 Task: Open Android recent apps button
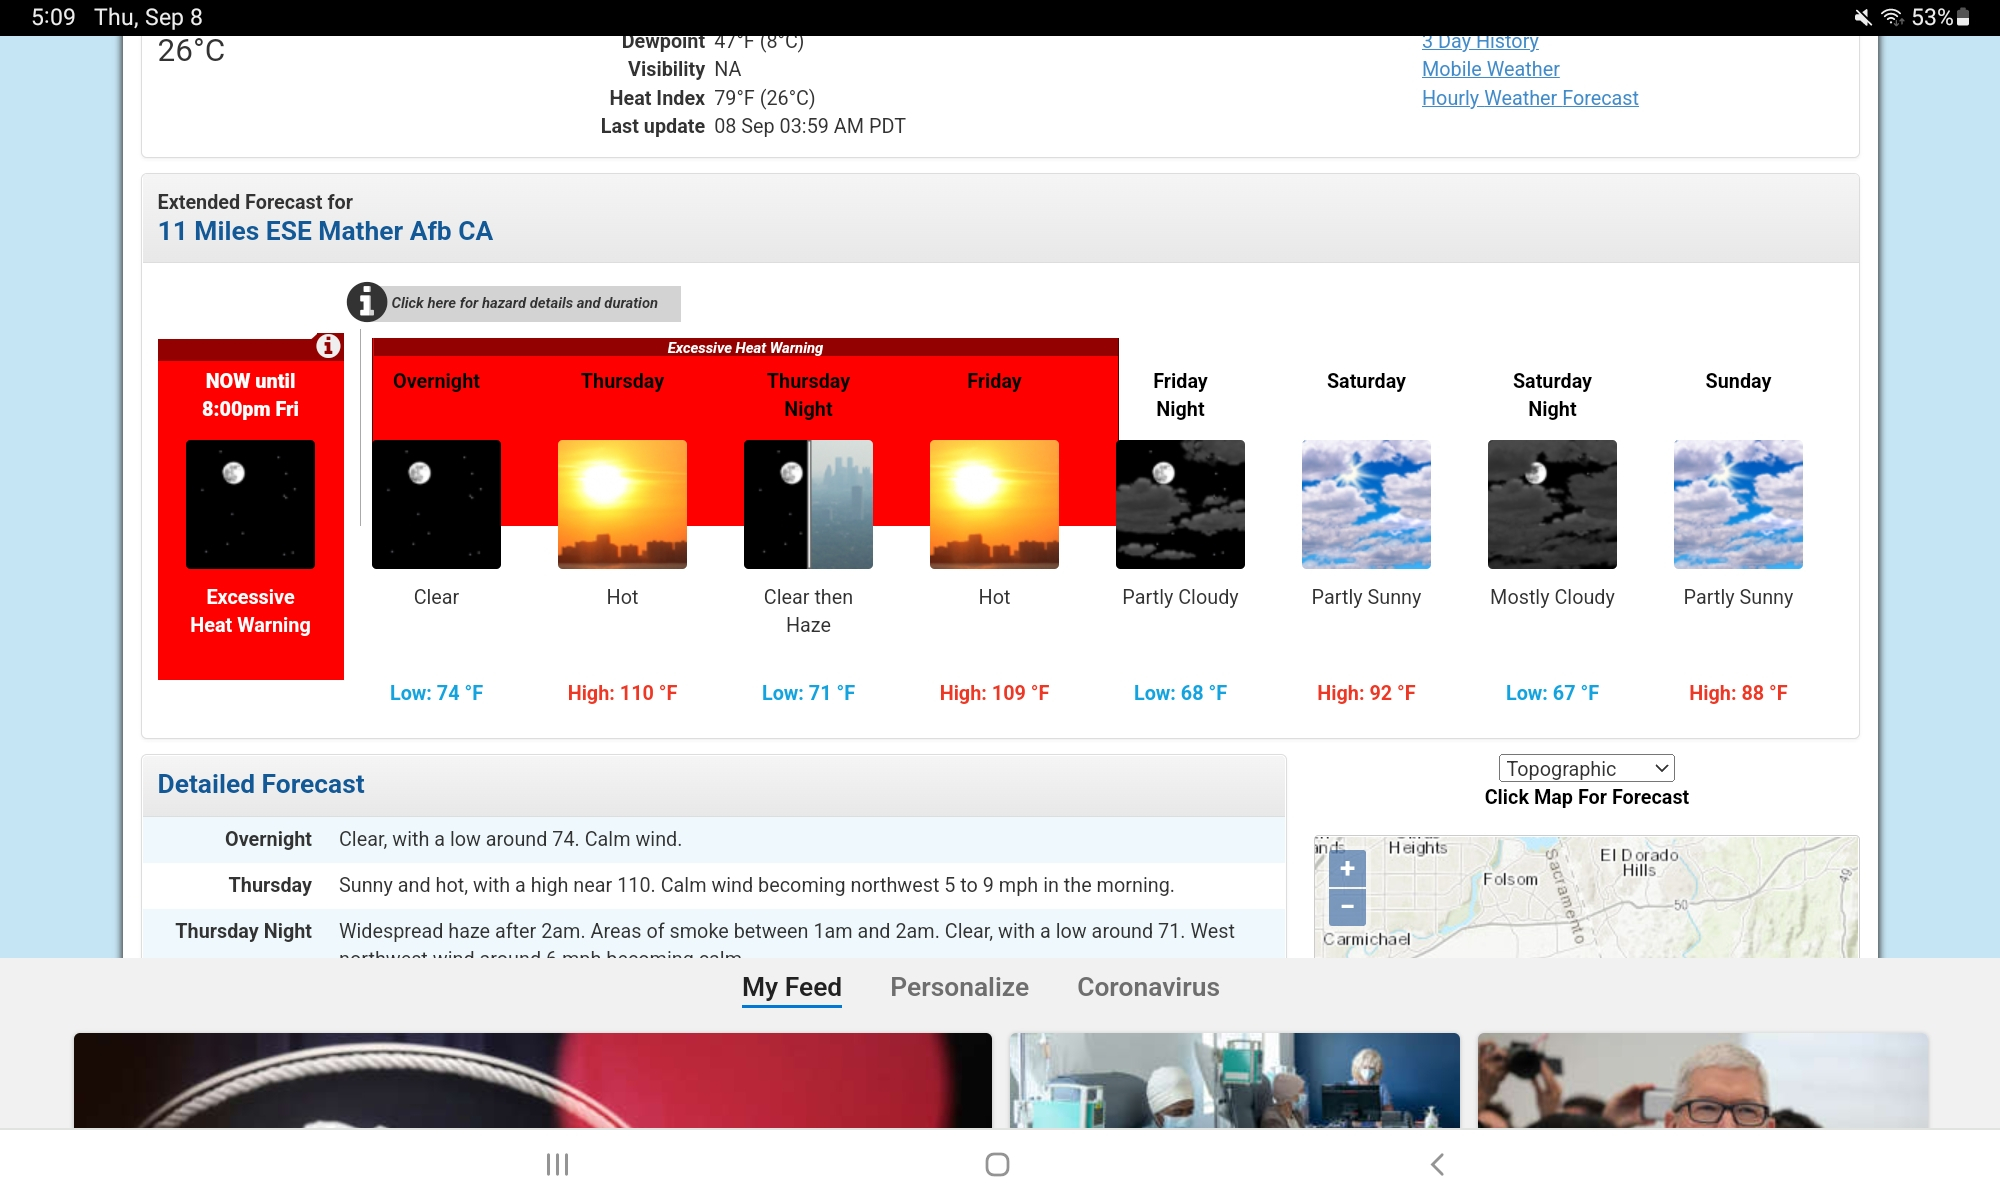point(557,1164)
